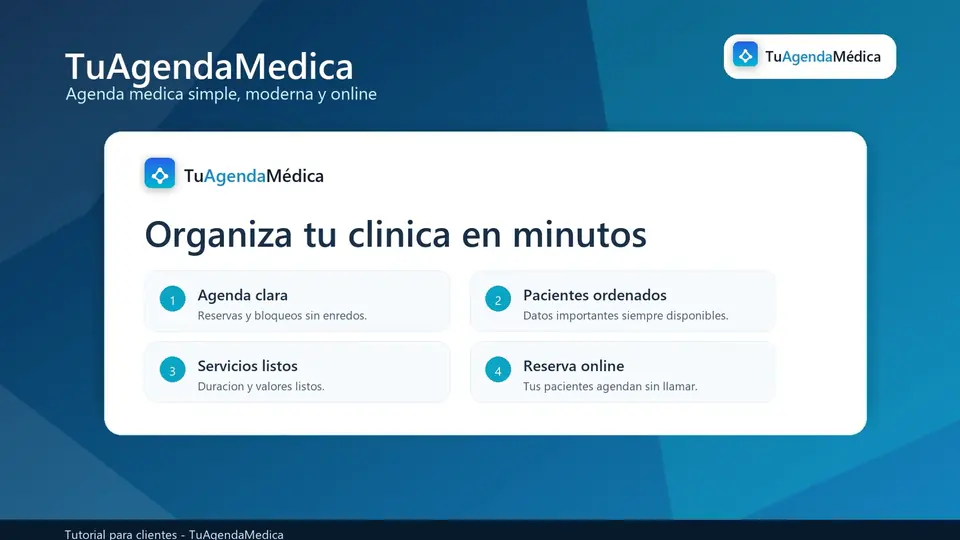Viewport: 960px width, 540px height.
Task: Click text 'Datos importantes siempre disponibles.'
Action: point(626,316)
